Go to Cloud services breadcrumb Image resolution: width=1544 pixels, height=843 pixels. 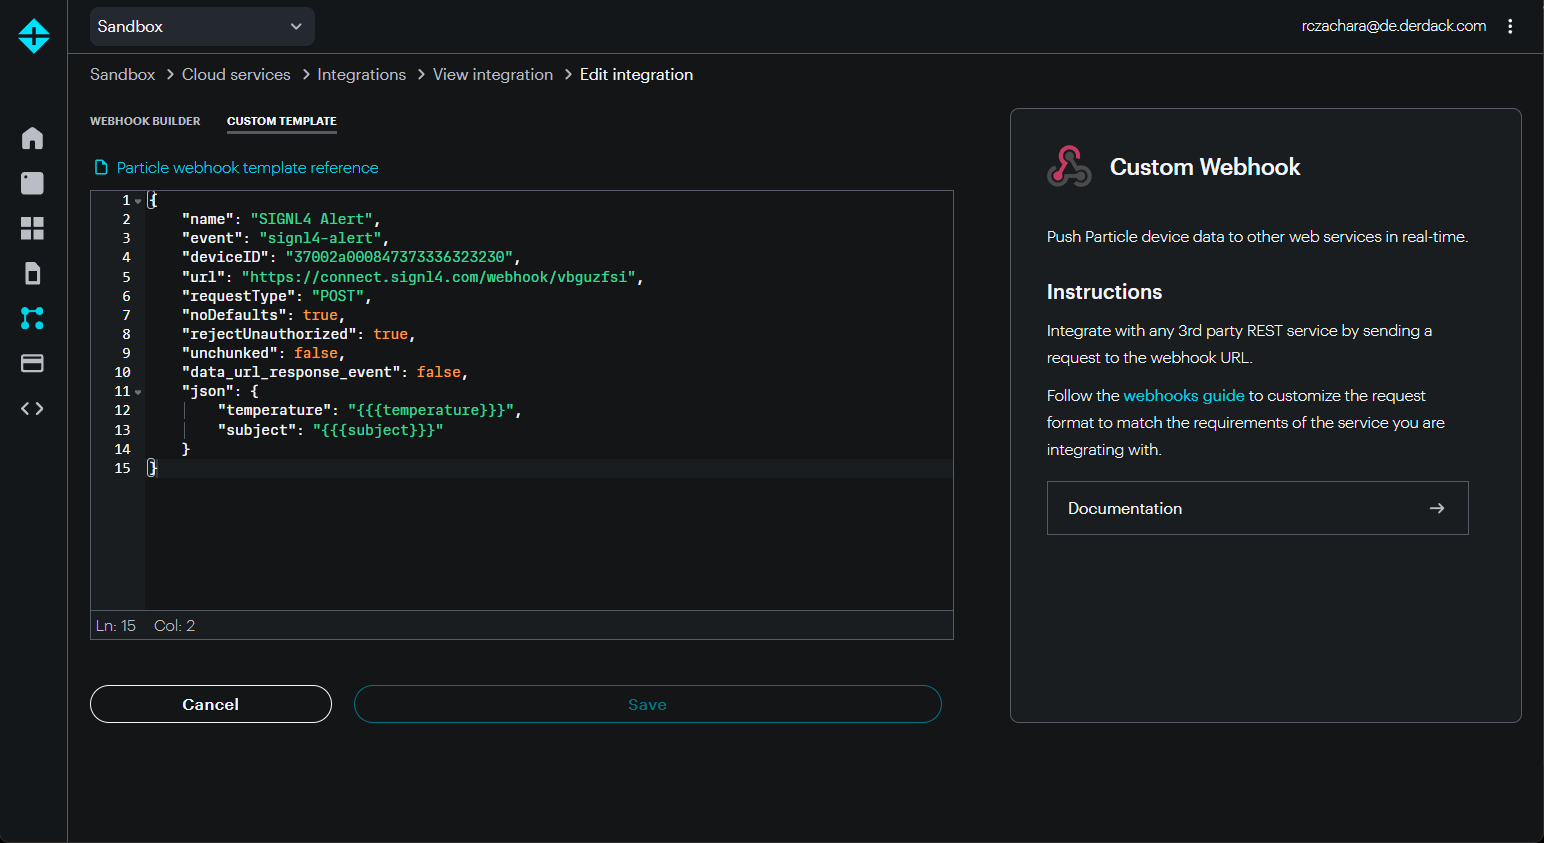(x=236, y=74)
